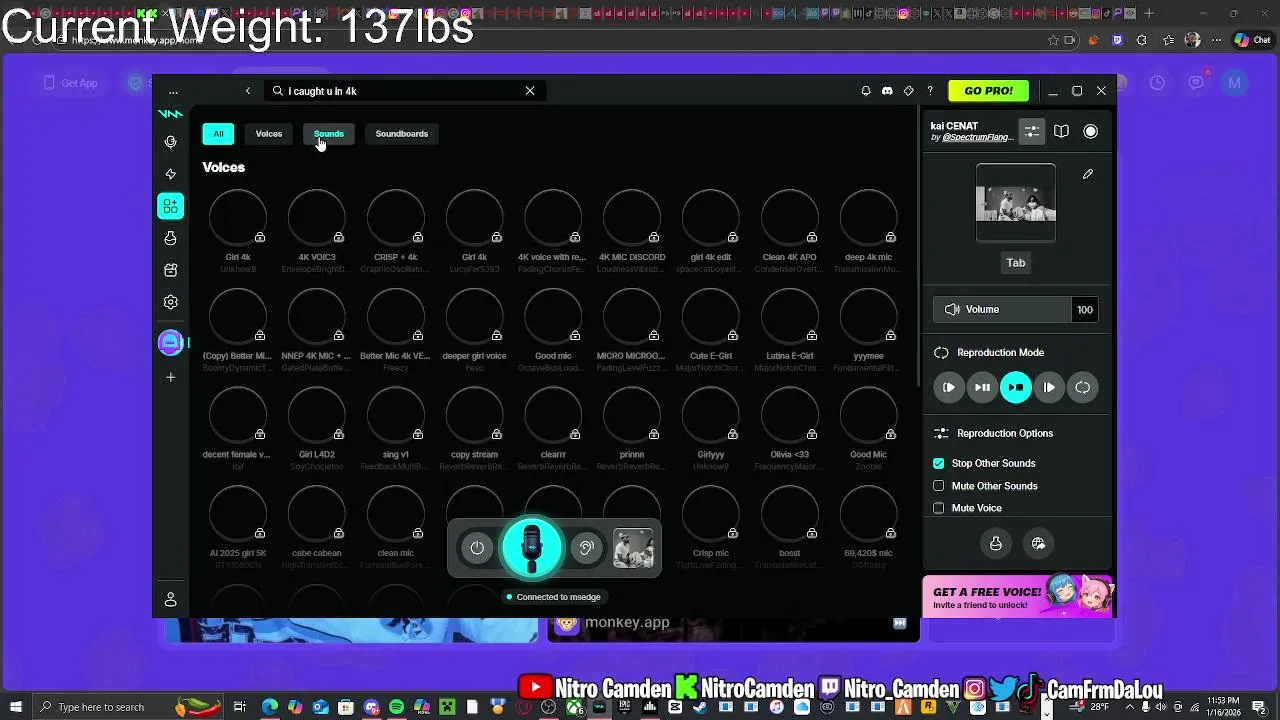Click the globe share button at panel bottom
1280x720 pixels.
[x=1038, y=543]
